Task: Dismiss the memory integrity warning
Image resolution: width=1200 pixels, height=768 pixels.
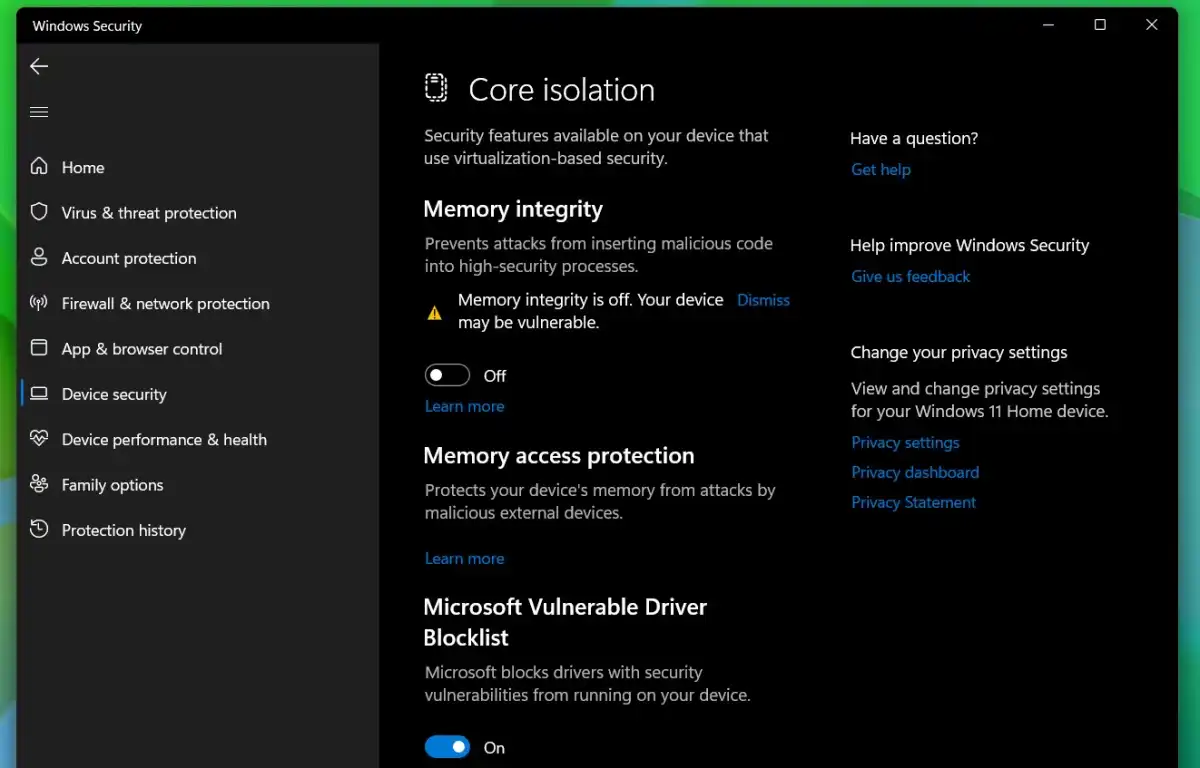Action: coord(763,299)
